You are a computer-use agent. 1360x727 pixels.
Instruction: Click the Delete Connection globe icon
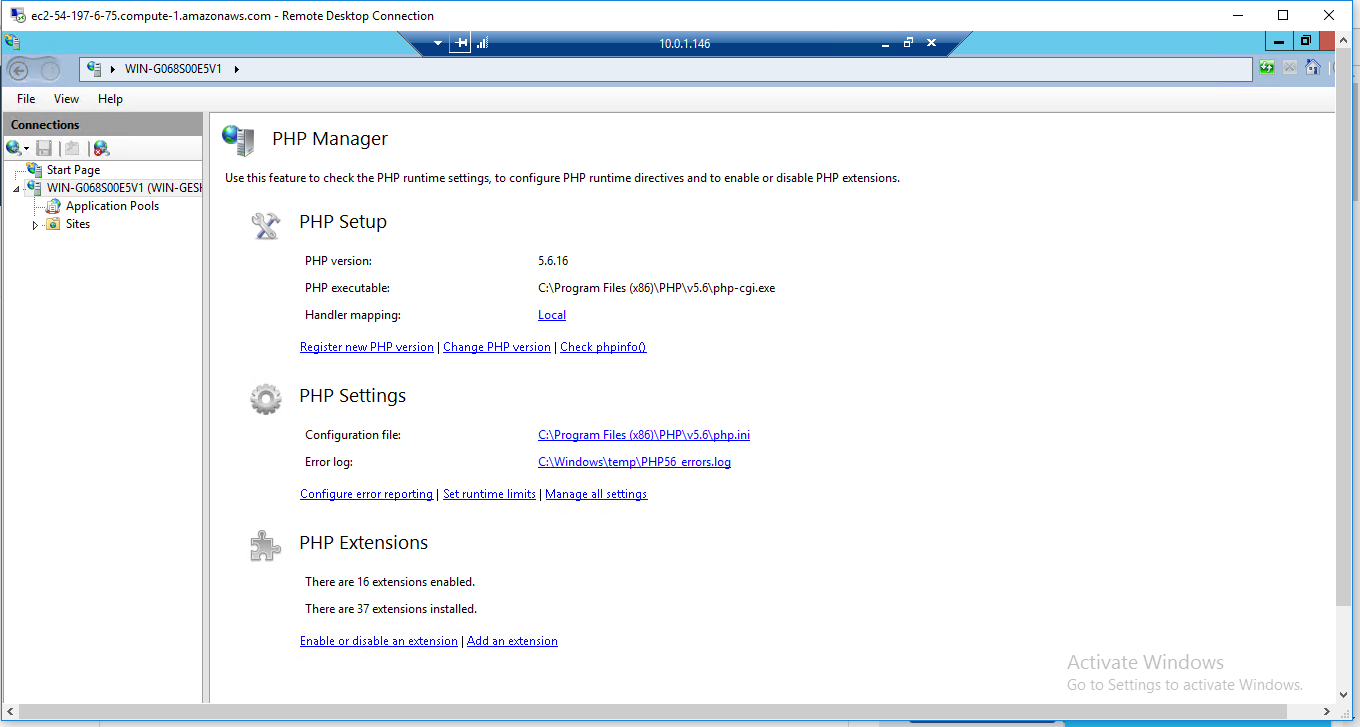click(100, 147)
